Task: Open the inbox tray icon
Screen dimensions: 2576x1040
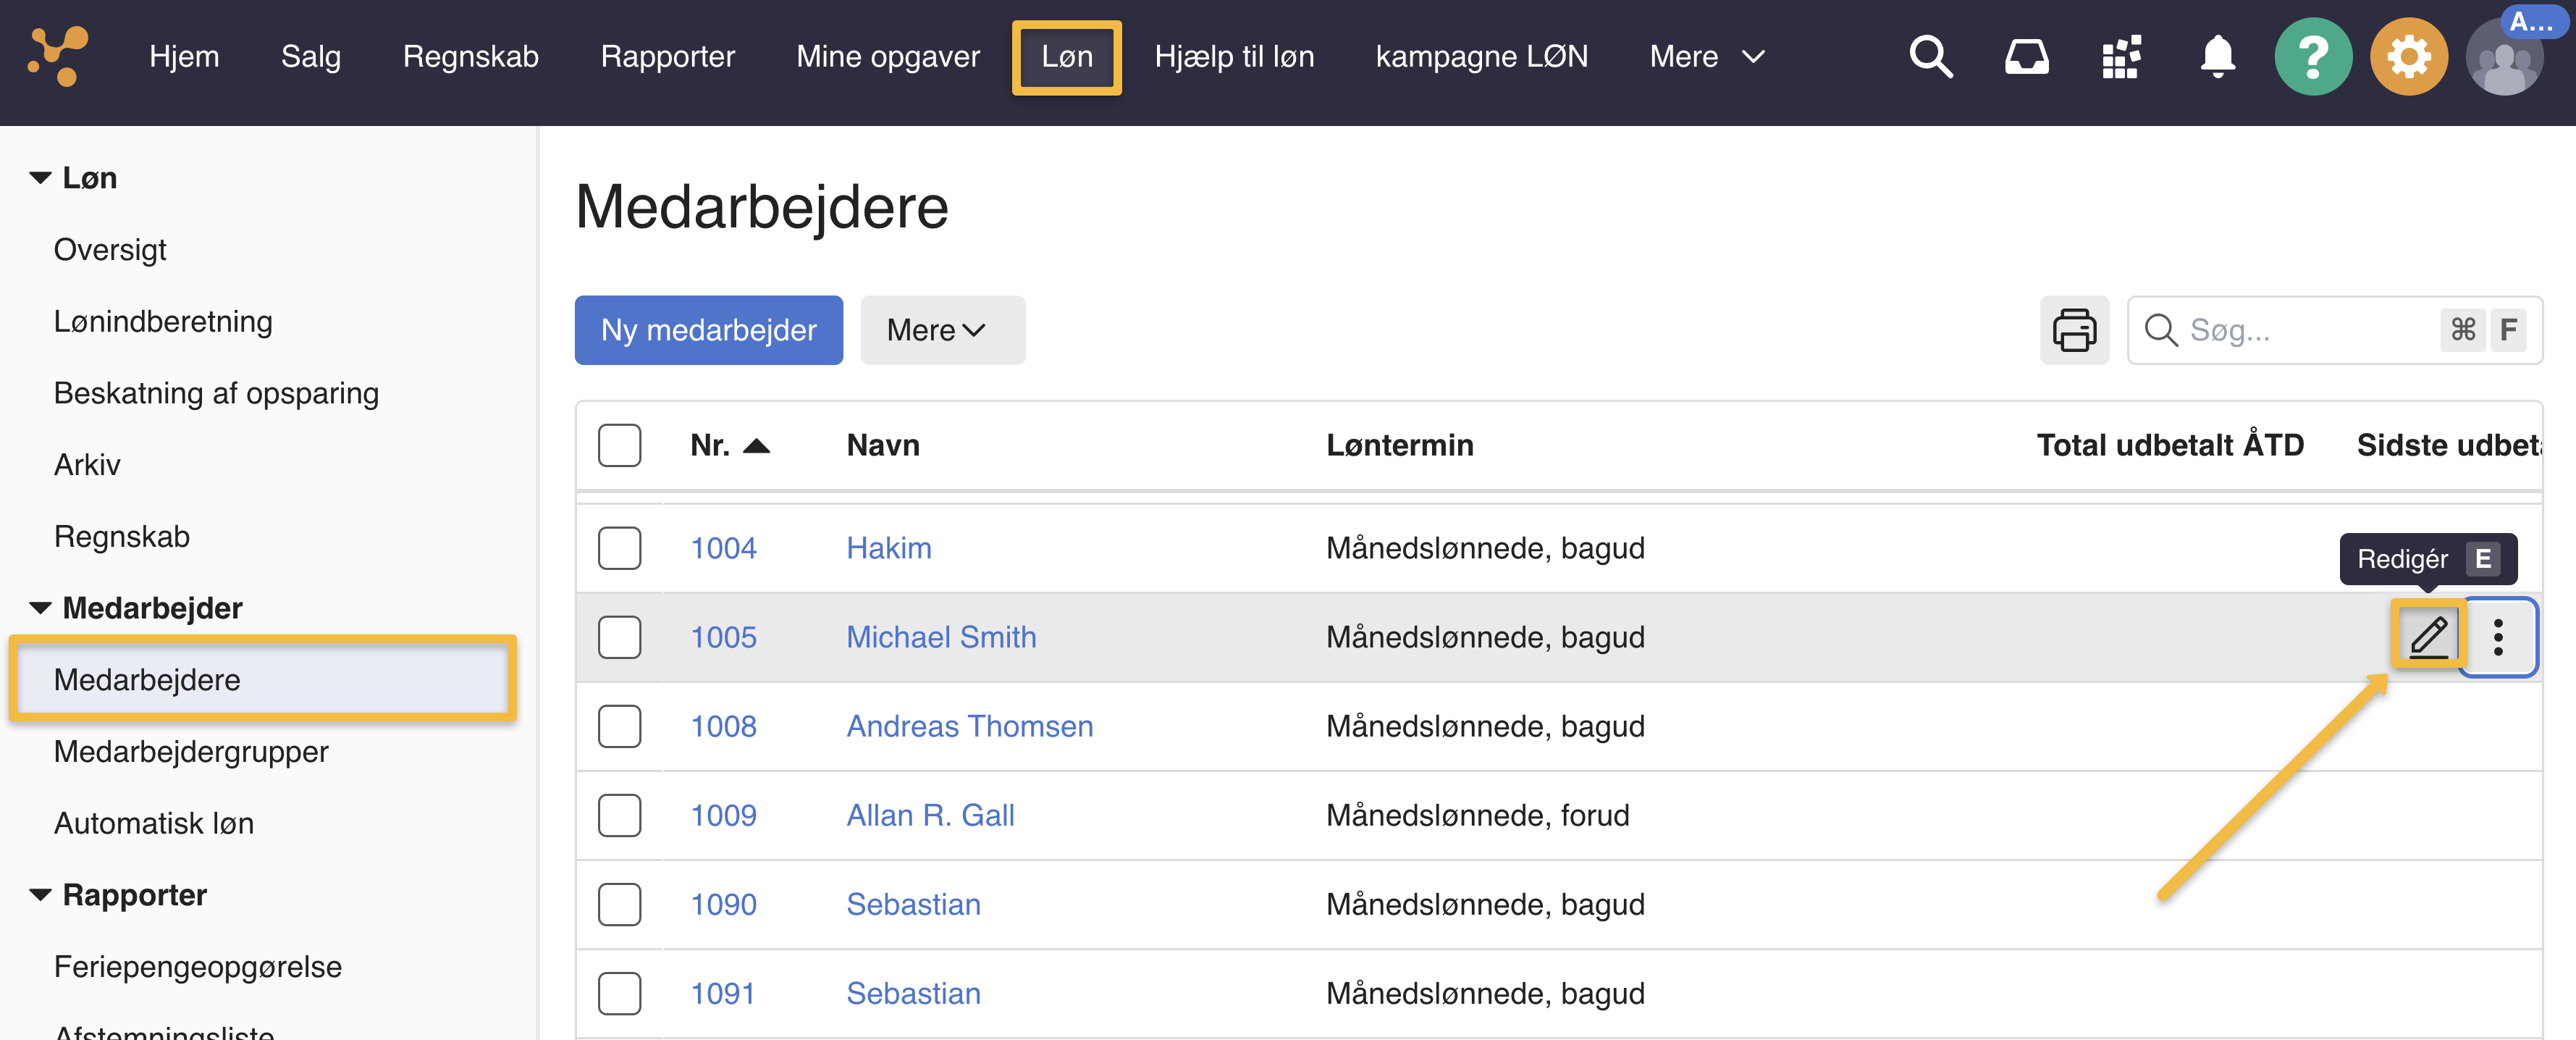Action: click(2026, 57)
